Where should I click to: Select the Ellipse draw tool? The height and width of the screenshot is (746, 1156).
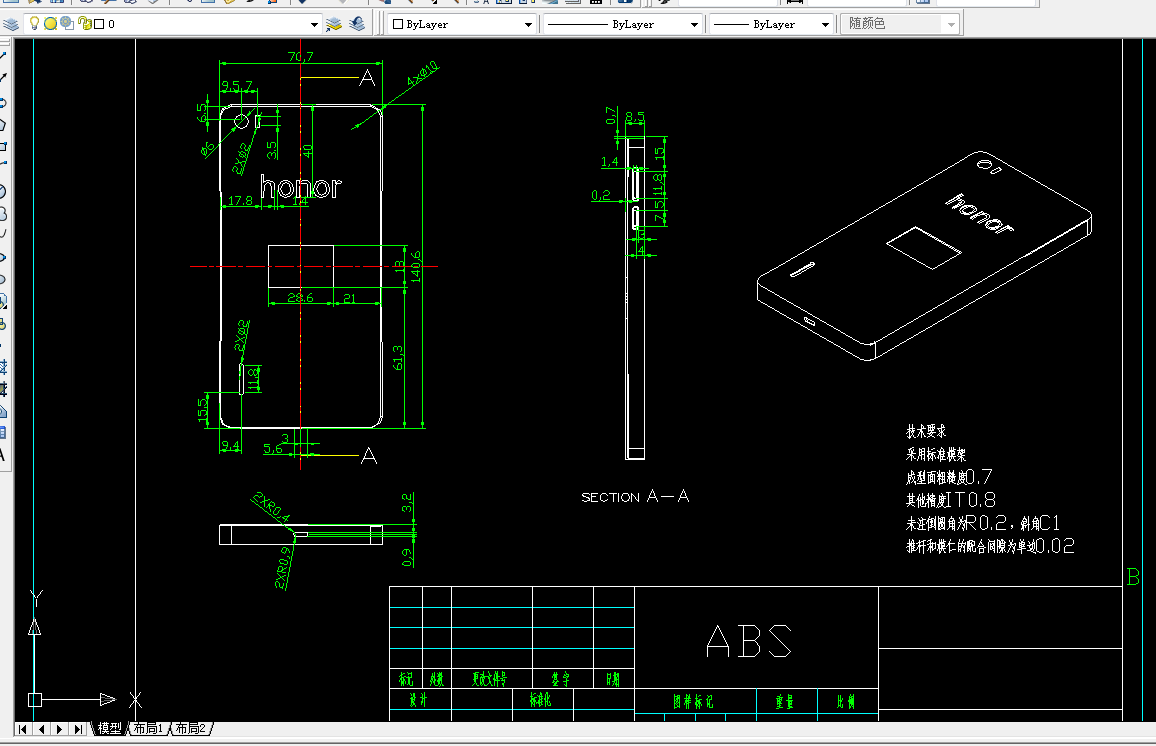pyautogui.click(x=3, y=257)
